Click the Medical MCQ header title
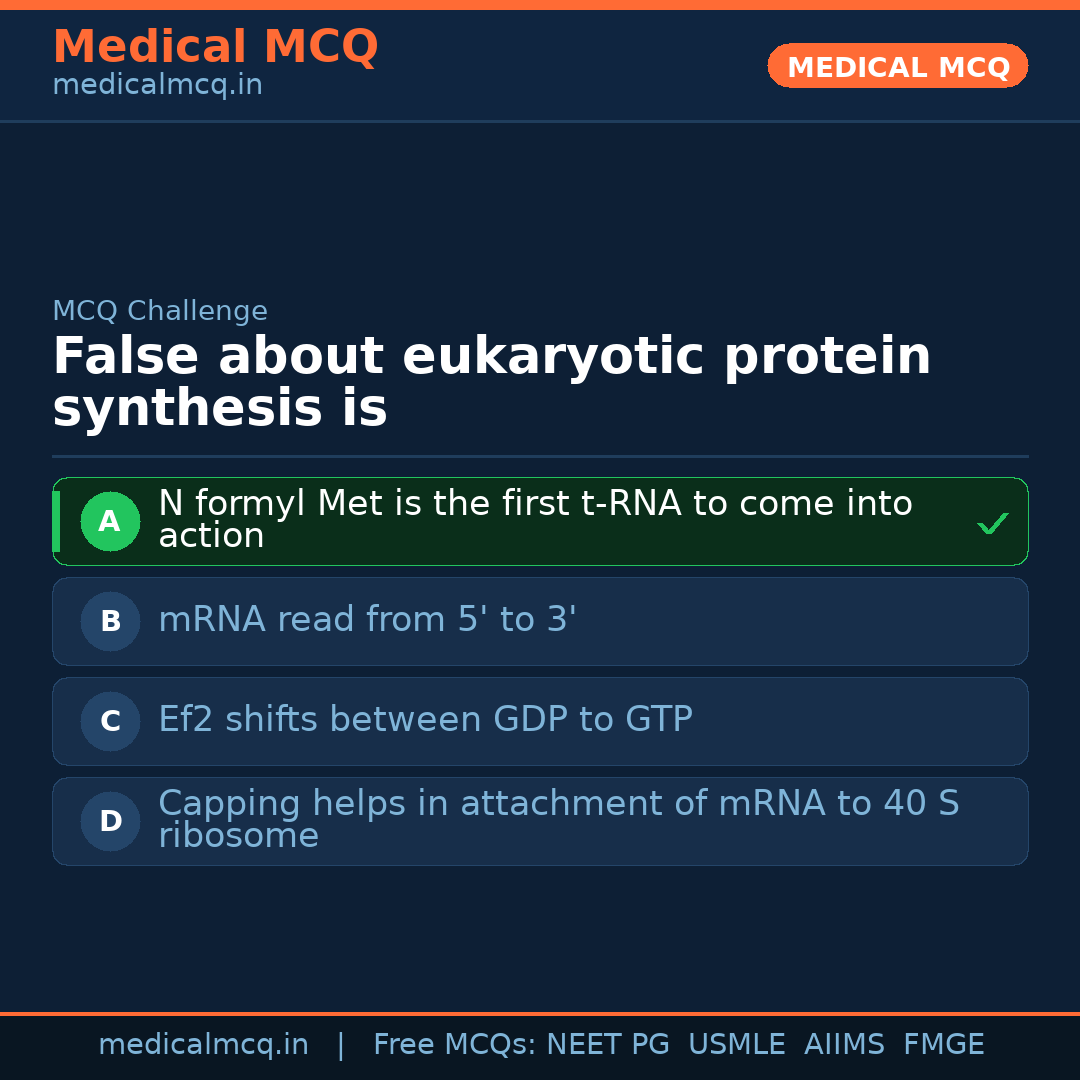Viewport: 1080px width, 1080px height. [x=215, y=47]
